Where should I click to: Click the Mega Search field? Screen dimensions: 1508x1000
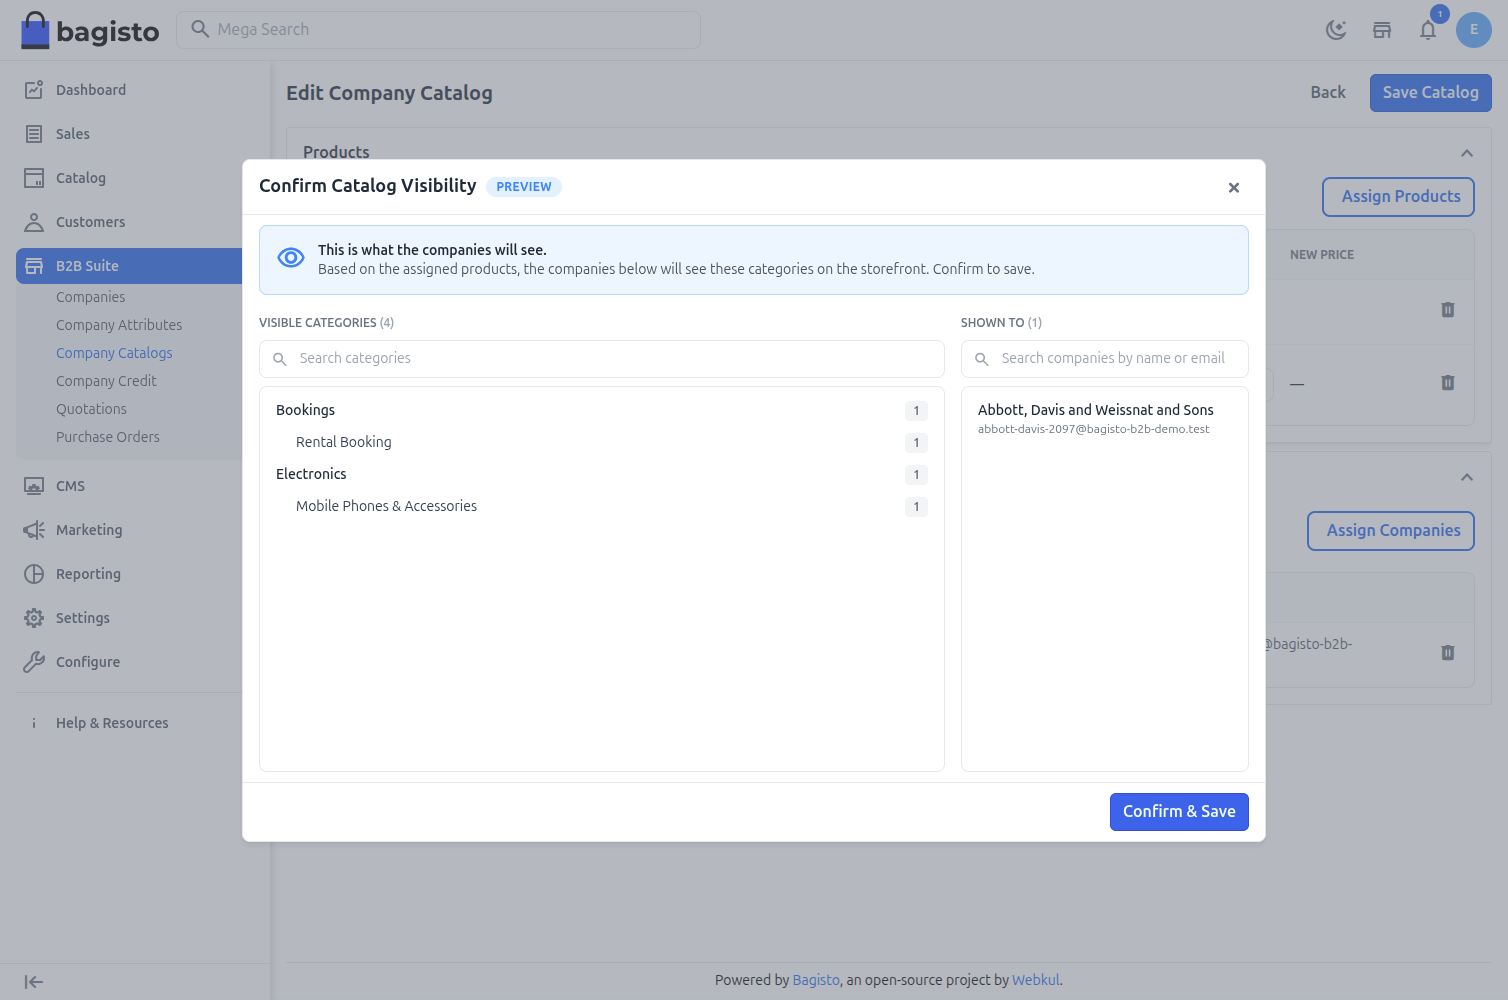click(439, 30)
